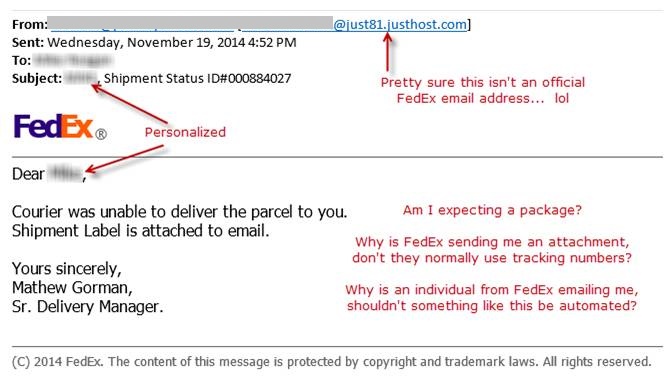Click the redacted sender name link
This screenshot has height=382, width=664.
pyautogui.click(x=142, y=25)
